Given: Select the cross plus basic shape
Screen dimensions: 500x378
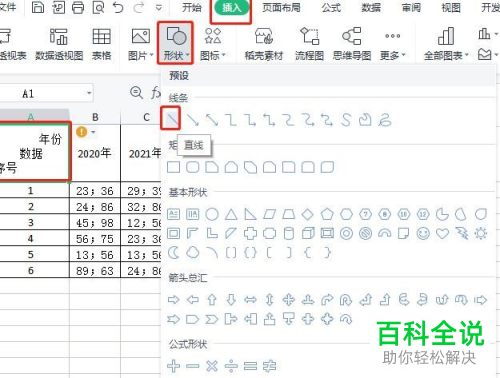Looking at the screenshot, I should [x=250, y=234].
